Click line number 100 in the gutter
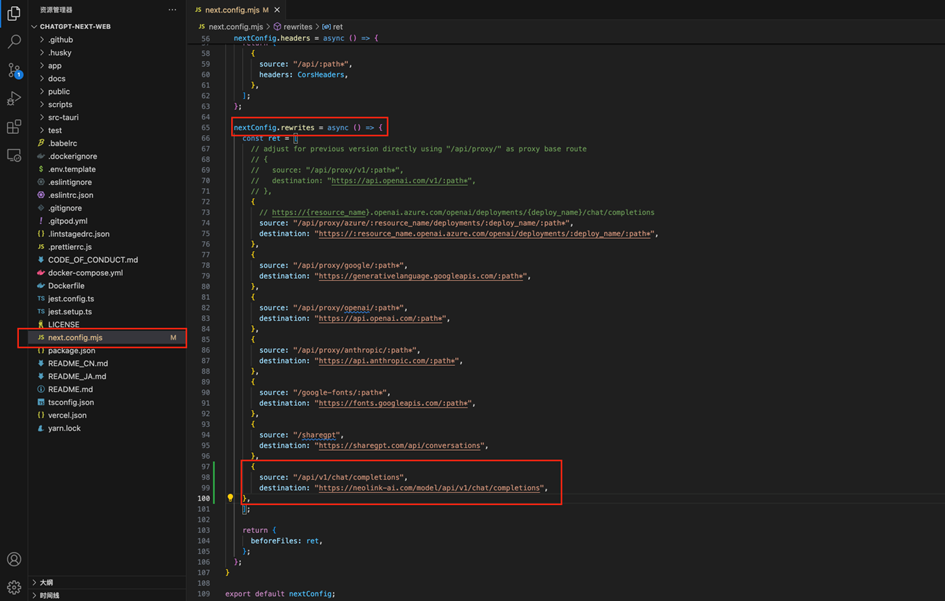945x601 pixels. click(x=204, y=499)
